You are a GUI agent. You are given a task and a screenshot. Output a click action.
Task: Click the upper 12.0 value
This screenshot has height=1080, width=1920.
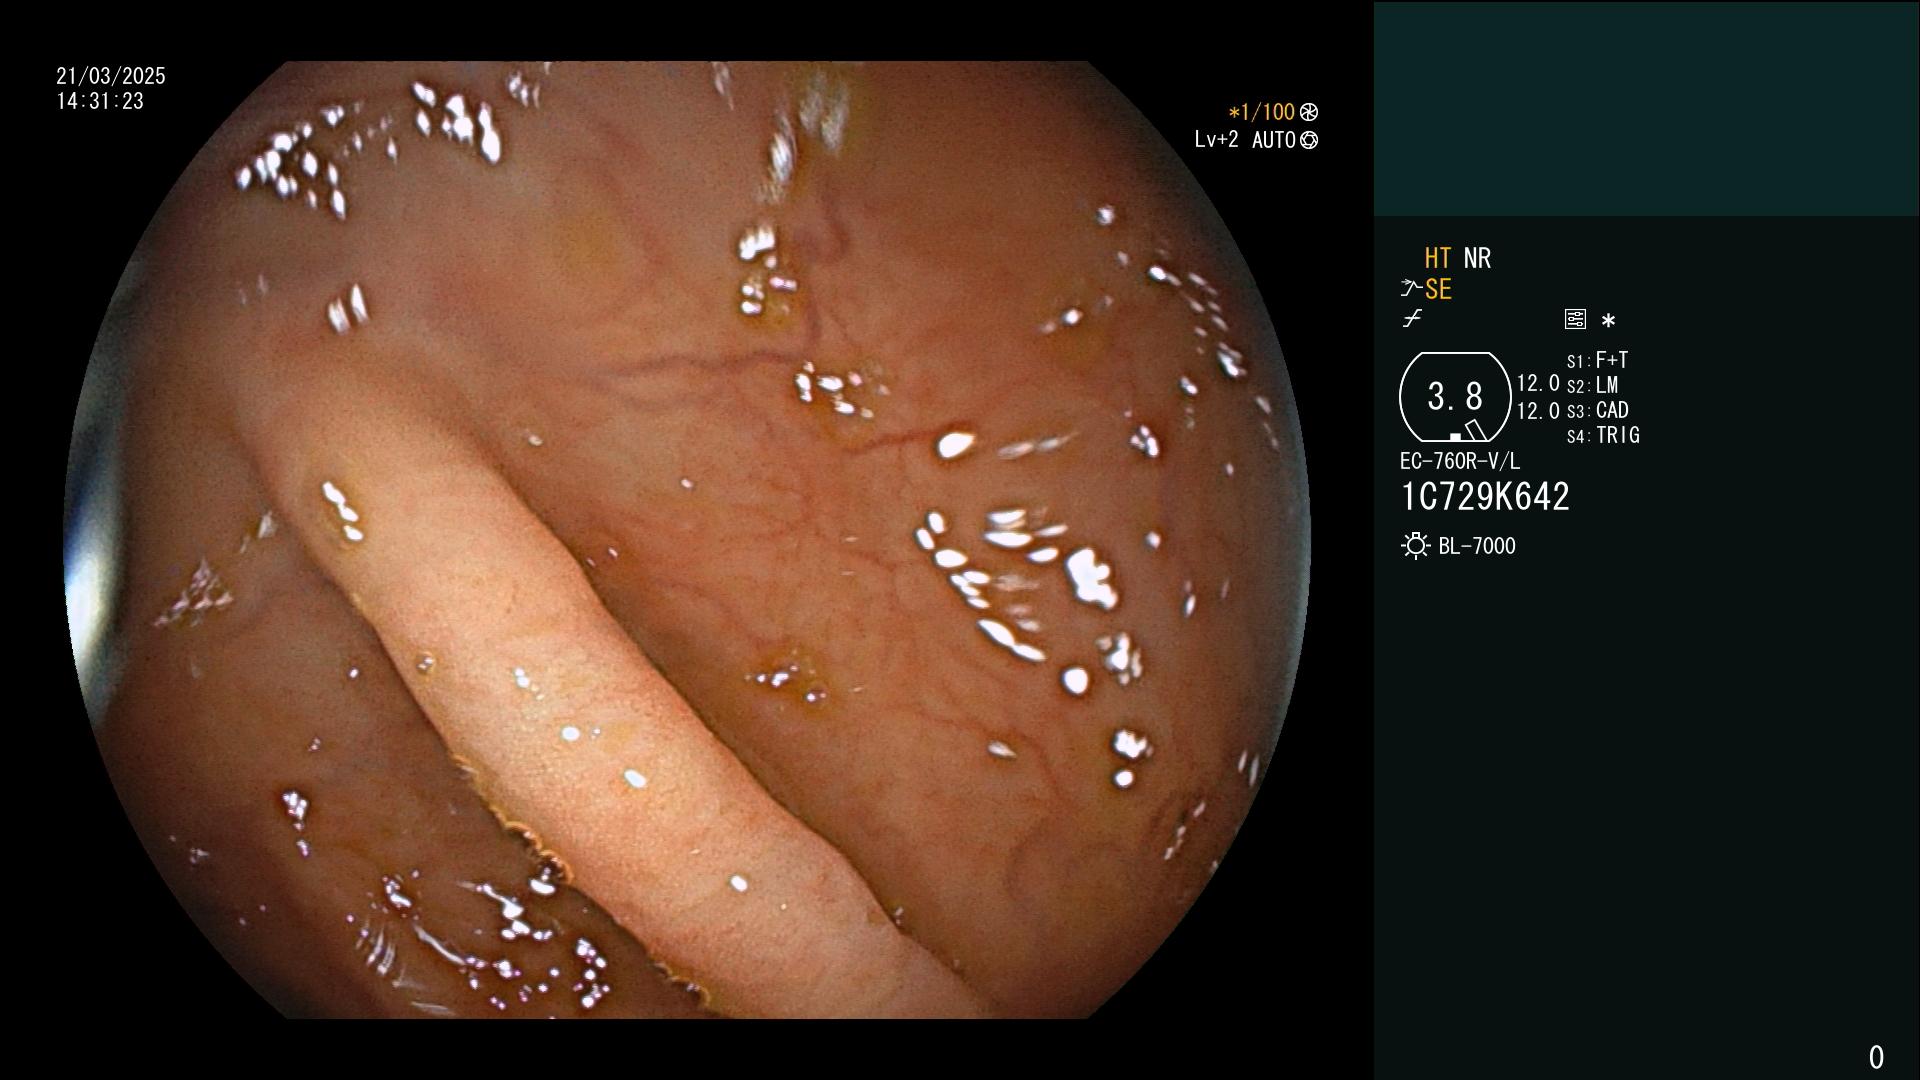(1538, 383)
